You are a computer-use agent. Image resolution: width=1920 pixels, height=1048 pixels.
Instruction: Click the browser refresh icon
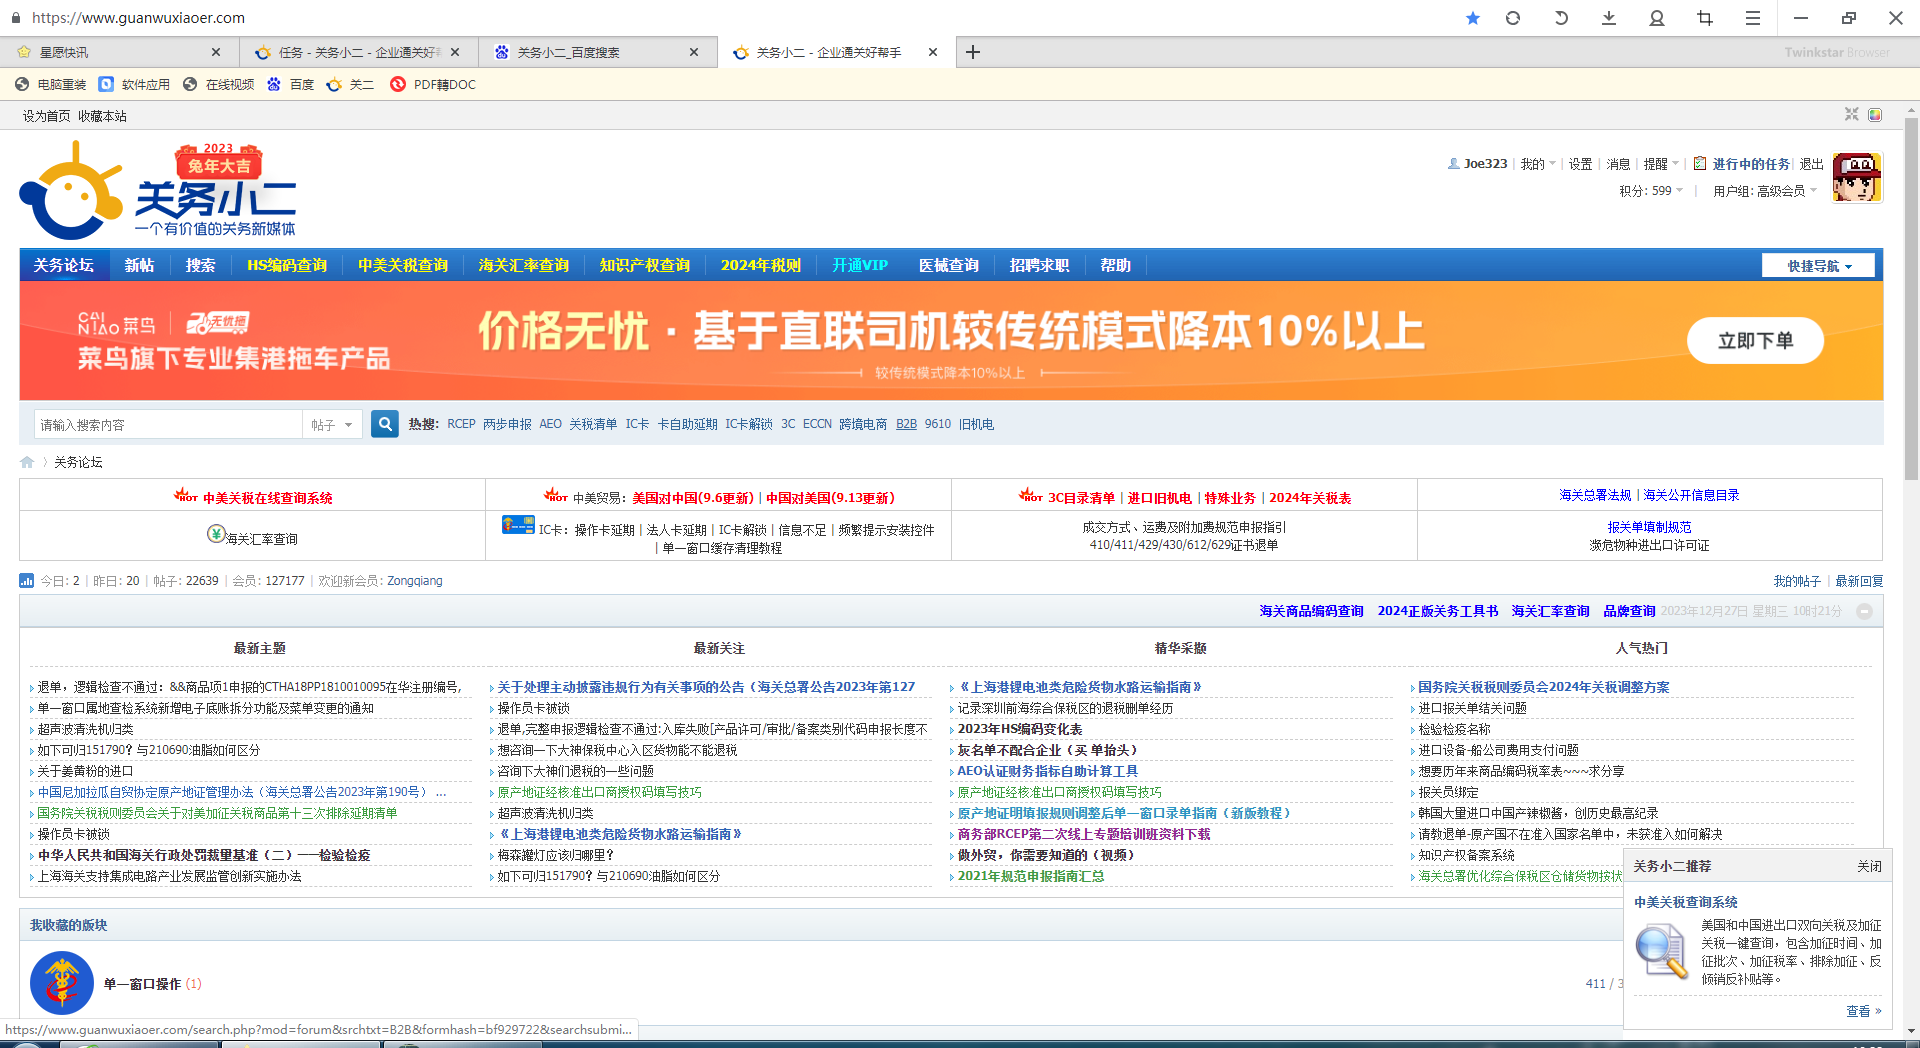(x=1513, y=18)
